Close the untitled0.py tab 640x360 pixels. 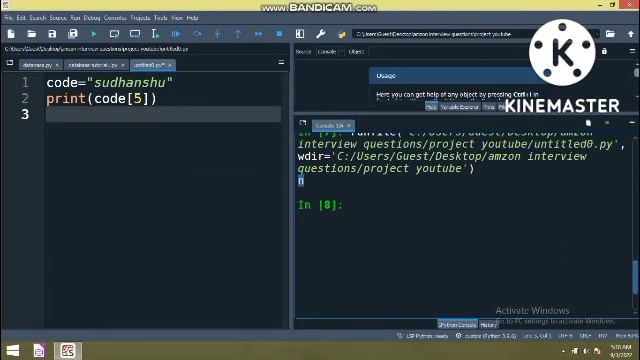click(170, 65)
